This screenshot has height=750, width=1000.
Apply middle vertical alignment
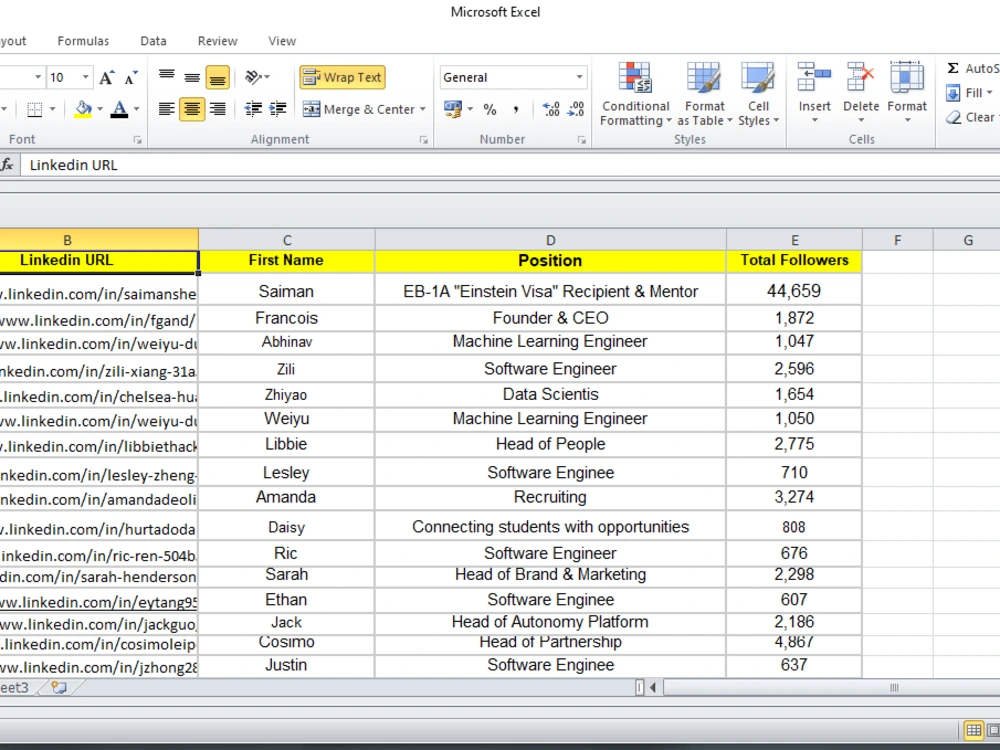(192, 77)
